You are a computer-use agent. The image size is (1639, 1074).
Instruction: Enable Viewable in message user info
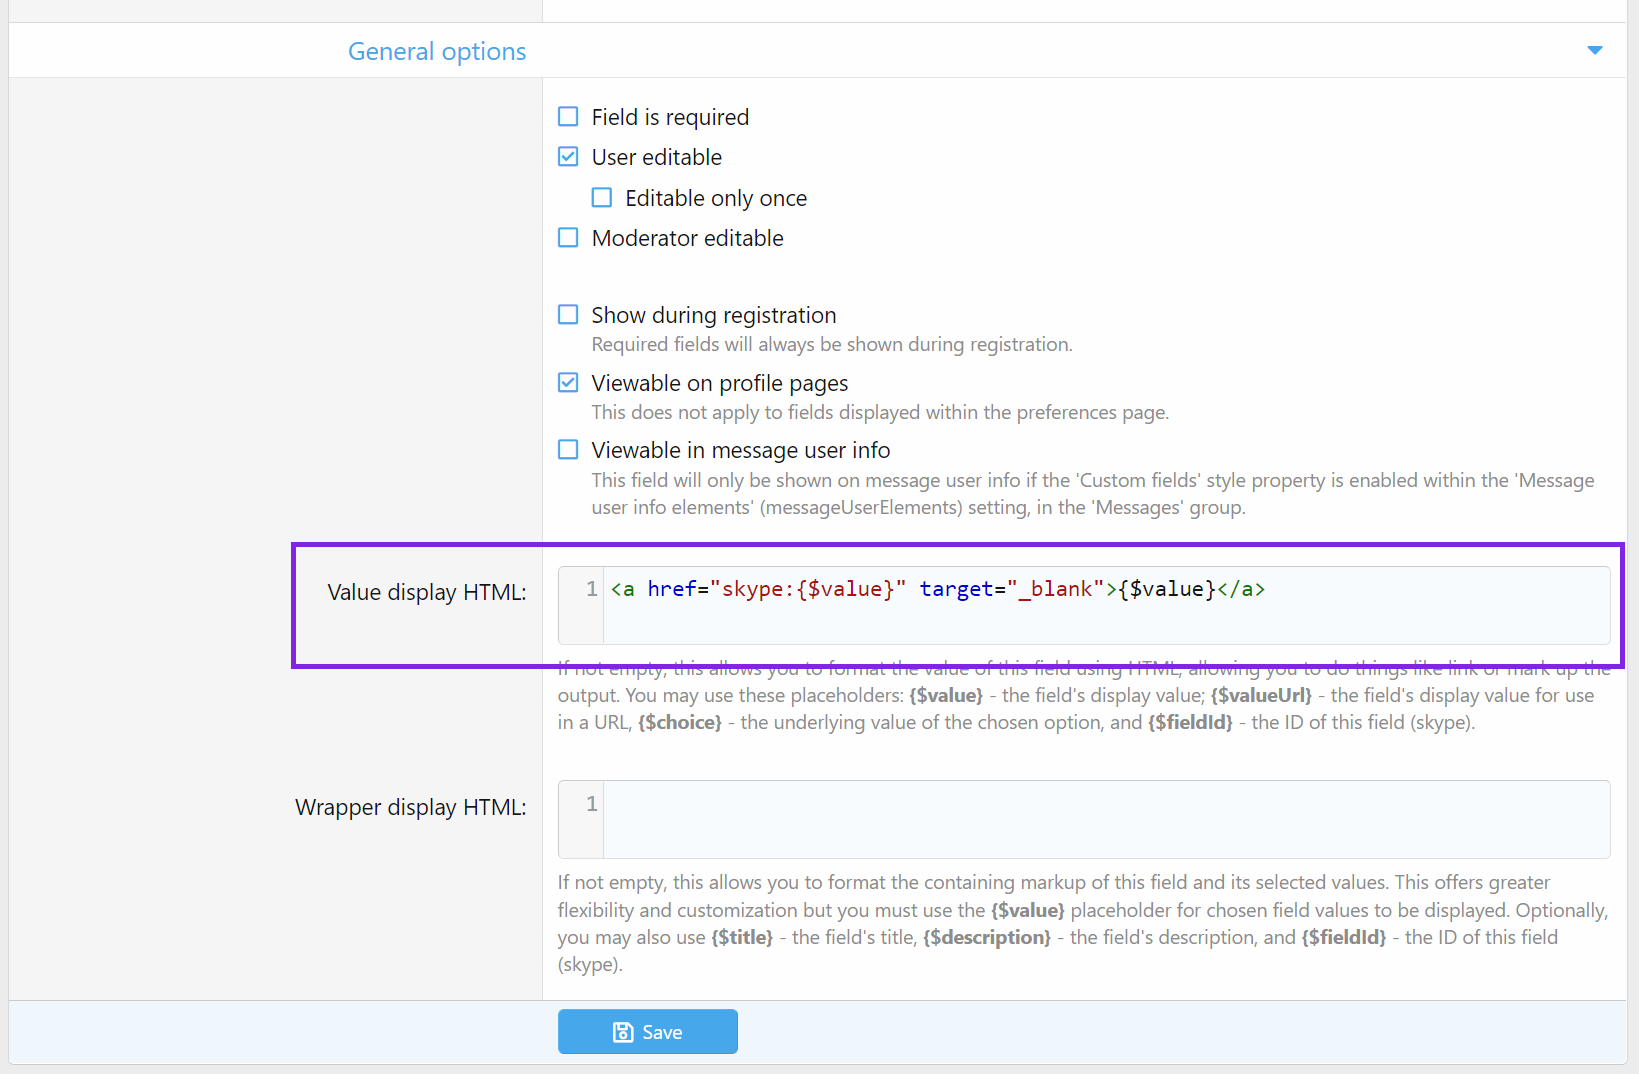coord(568,450)
